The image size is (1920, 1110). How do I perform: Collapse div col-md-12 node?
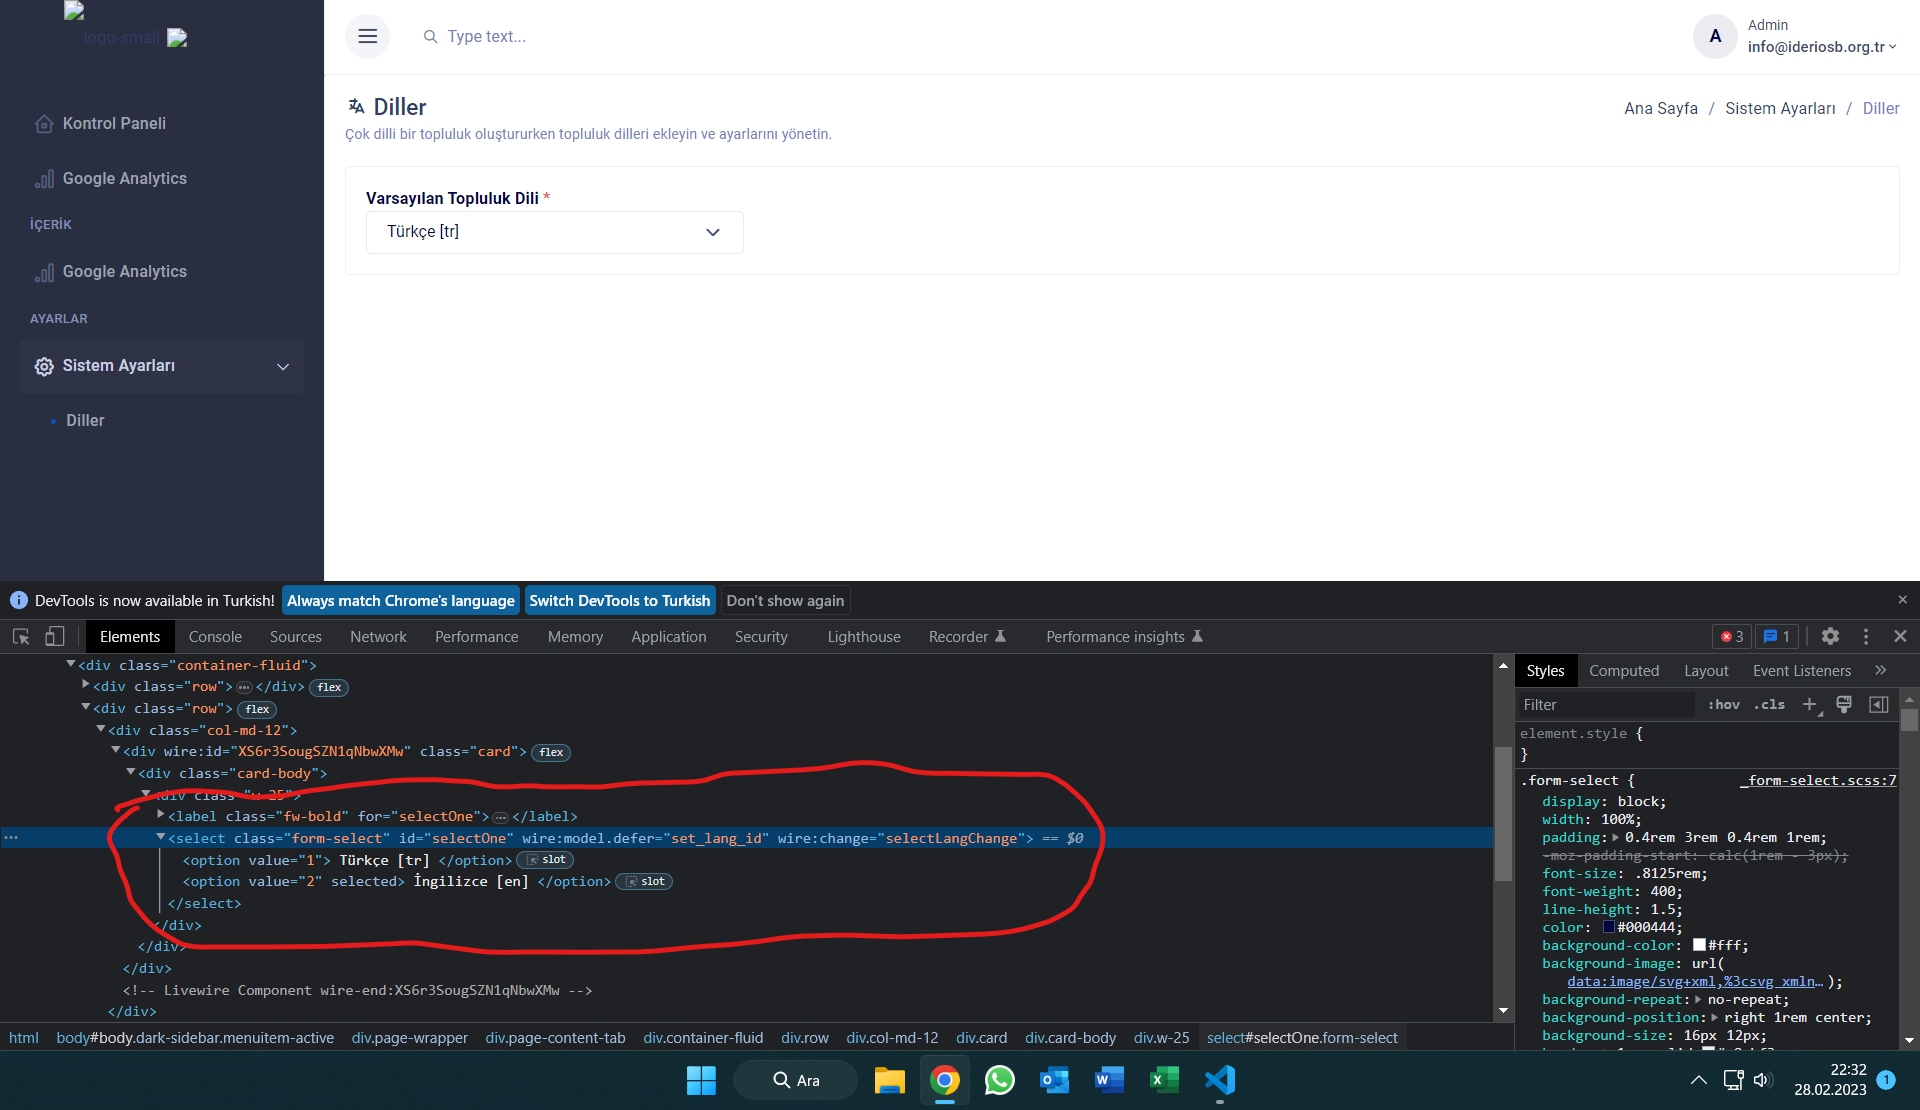[x=101, y=729]
